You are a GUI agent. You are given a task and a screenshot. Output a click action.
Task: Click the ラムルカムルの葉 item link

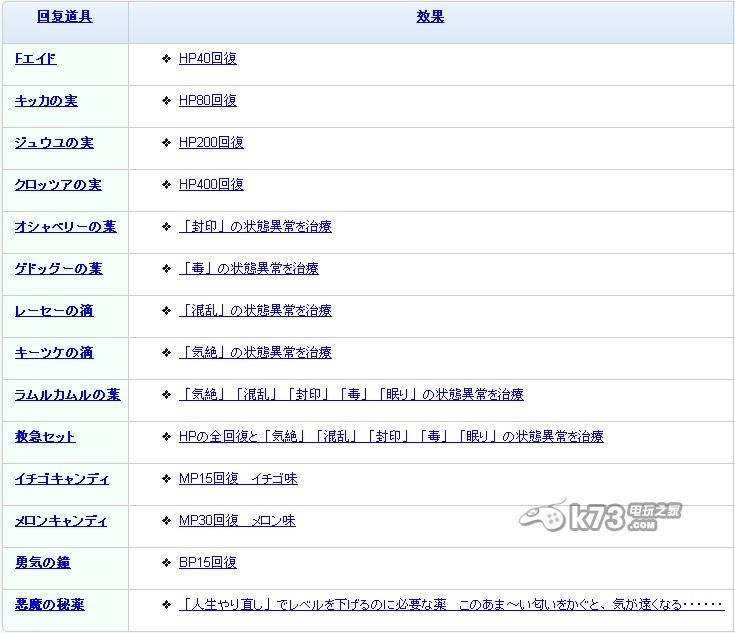(x=67, y=395)
